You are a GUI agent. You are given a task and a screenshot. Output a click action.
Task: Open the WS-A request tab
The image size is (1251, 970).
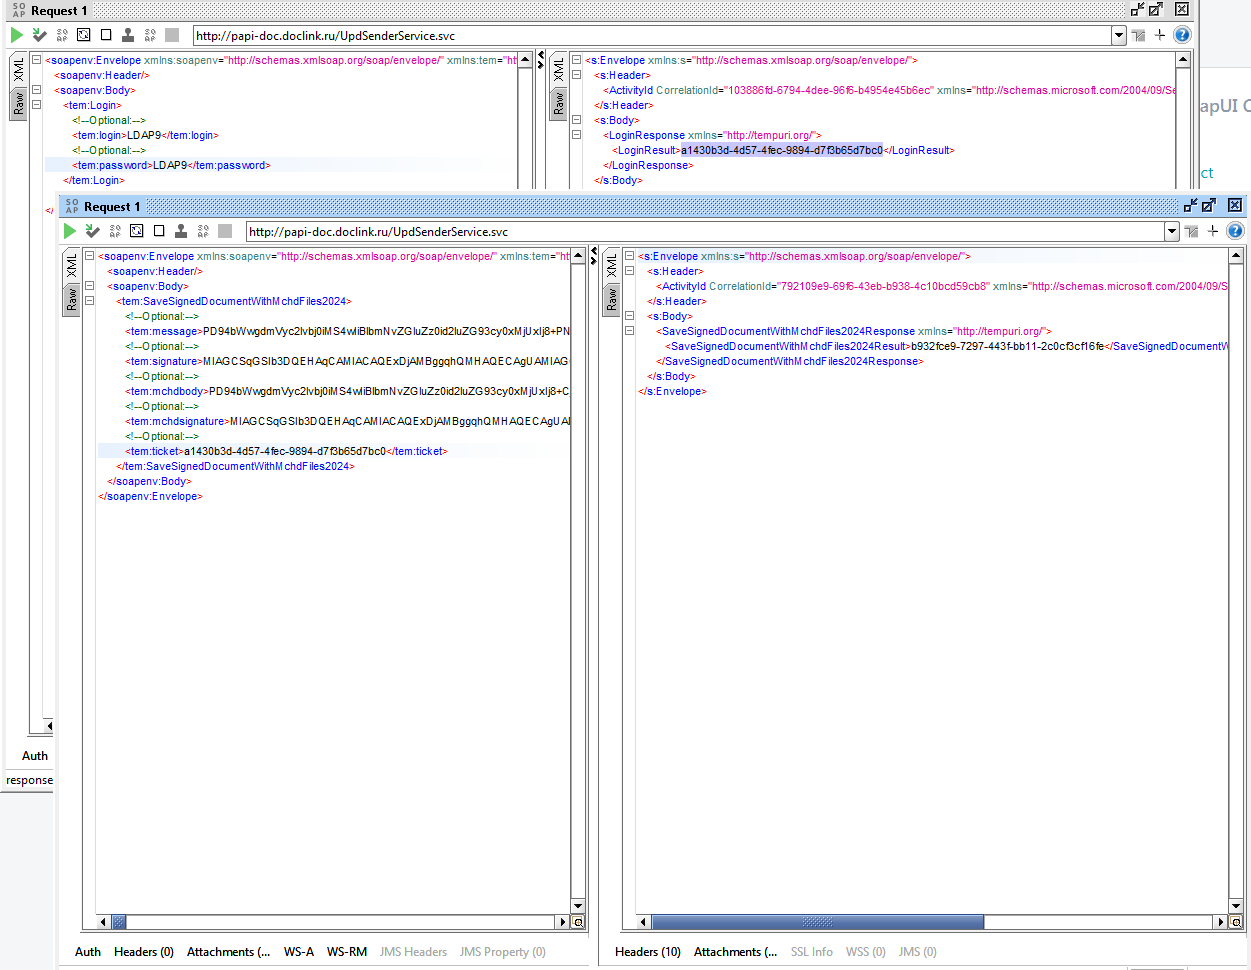[299, 952]
